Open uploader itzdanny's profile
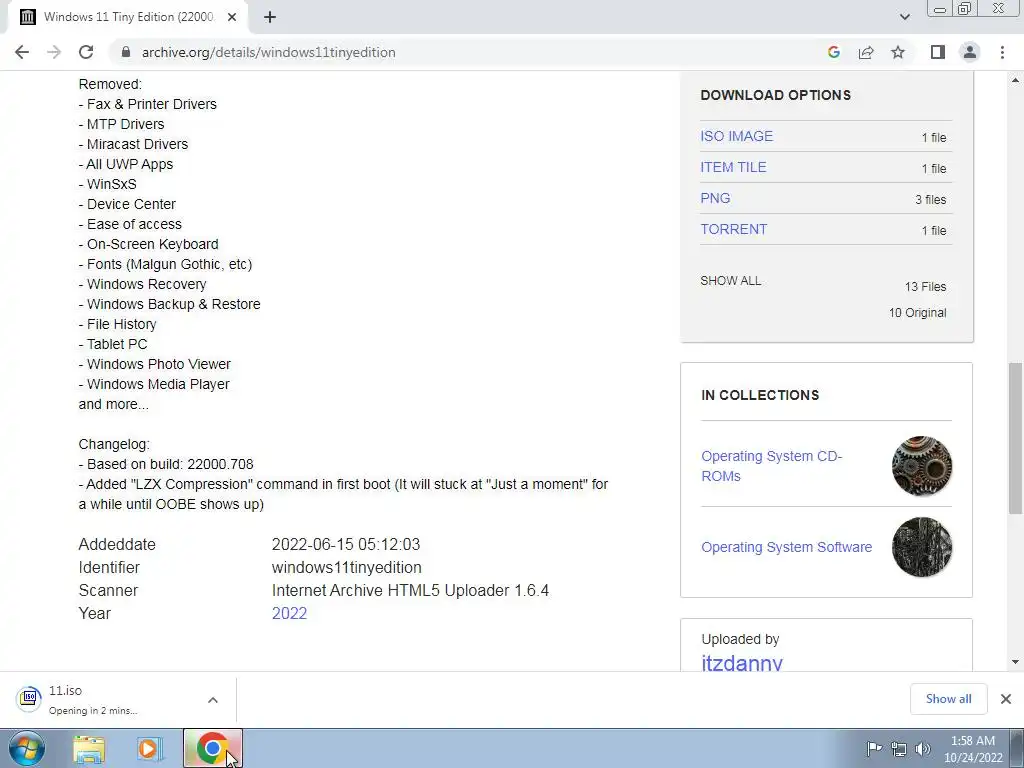Viewport: 1024px width, 768px height. tap(742, 662)
